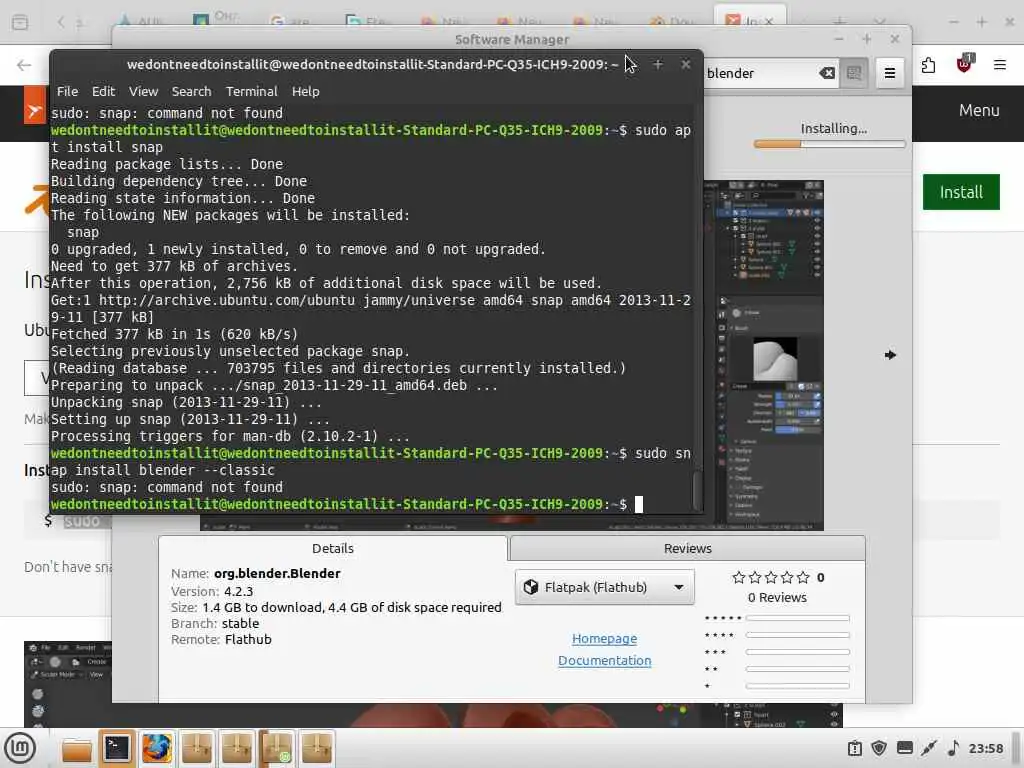
Task: Open the terminal's Edit menu
Action: click(x=103, y=91)
